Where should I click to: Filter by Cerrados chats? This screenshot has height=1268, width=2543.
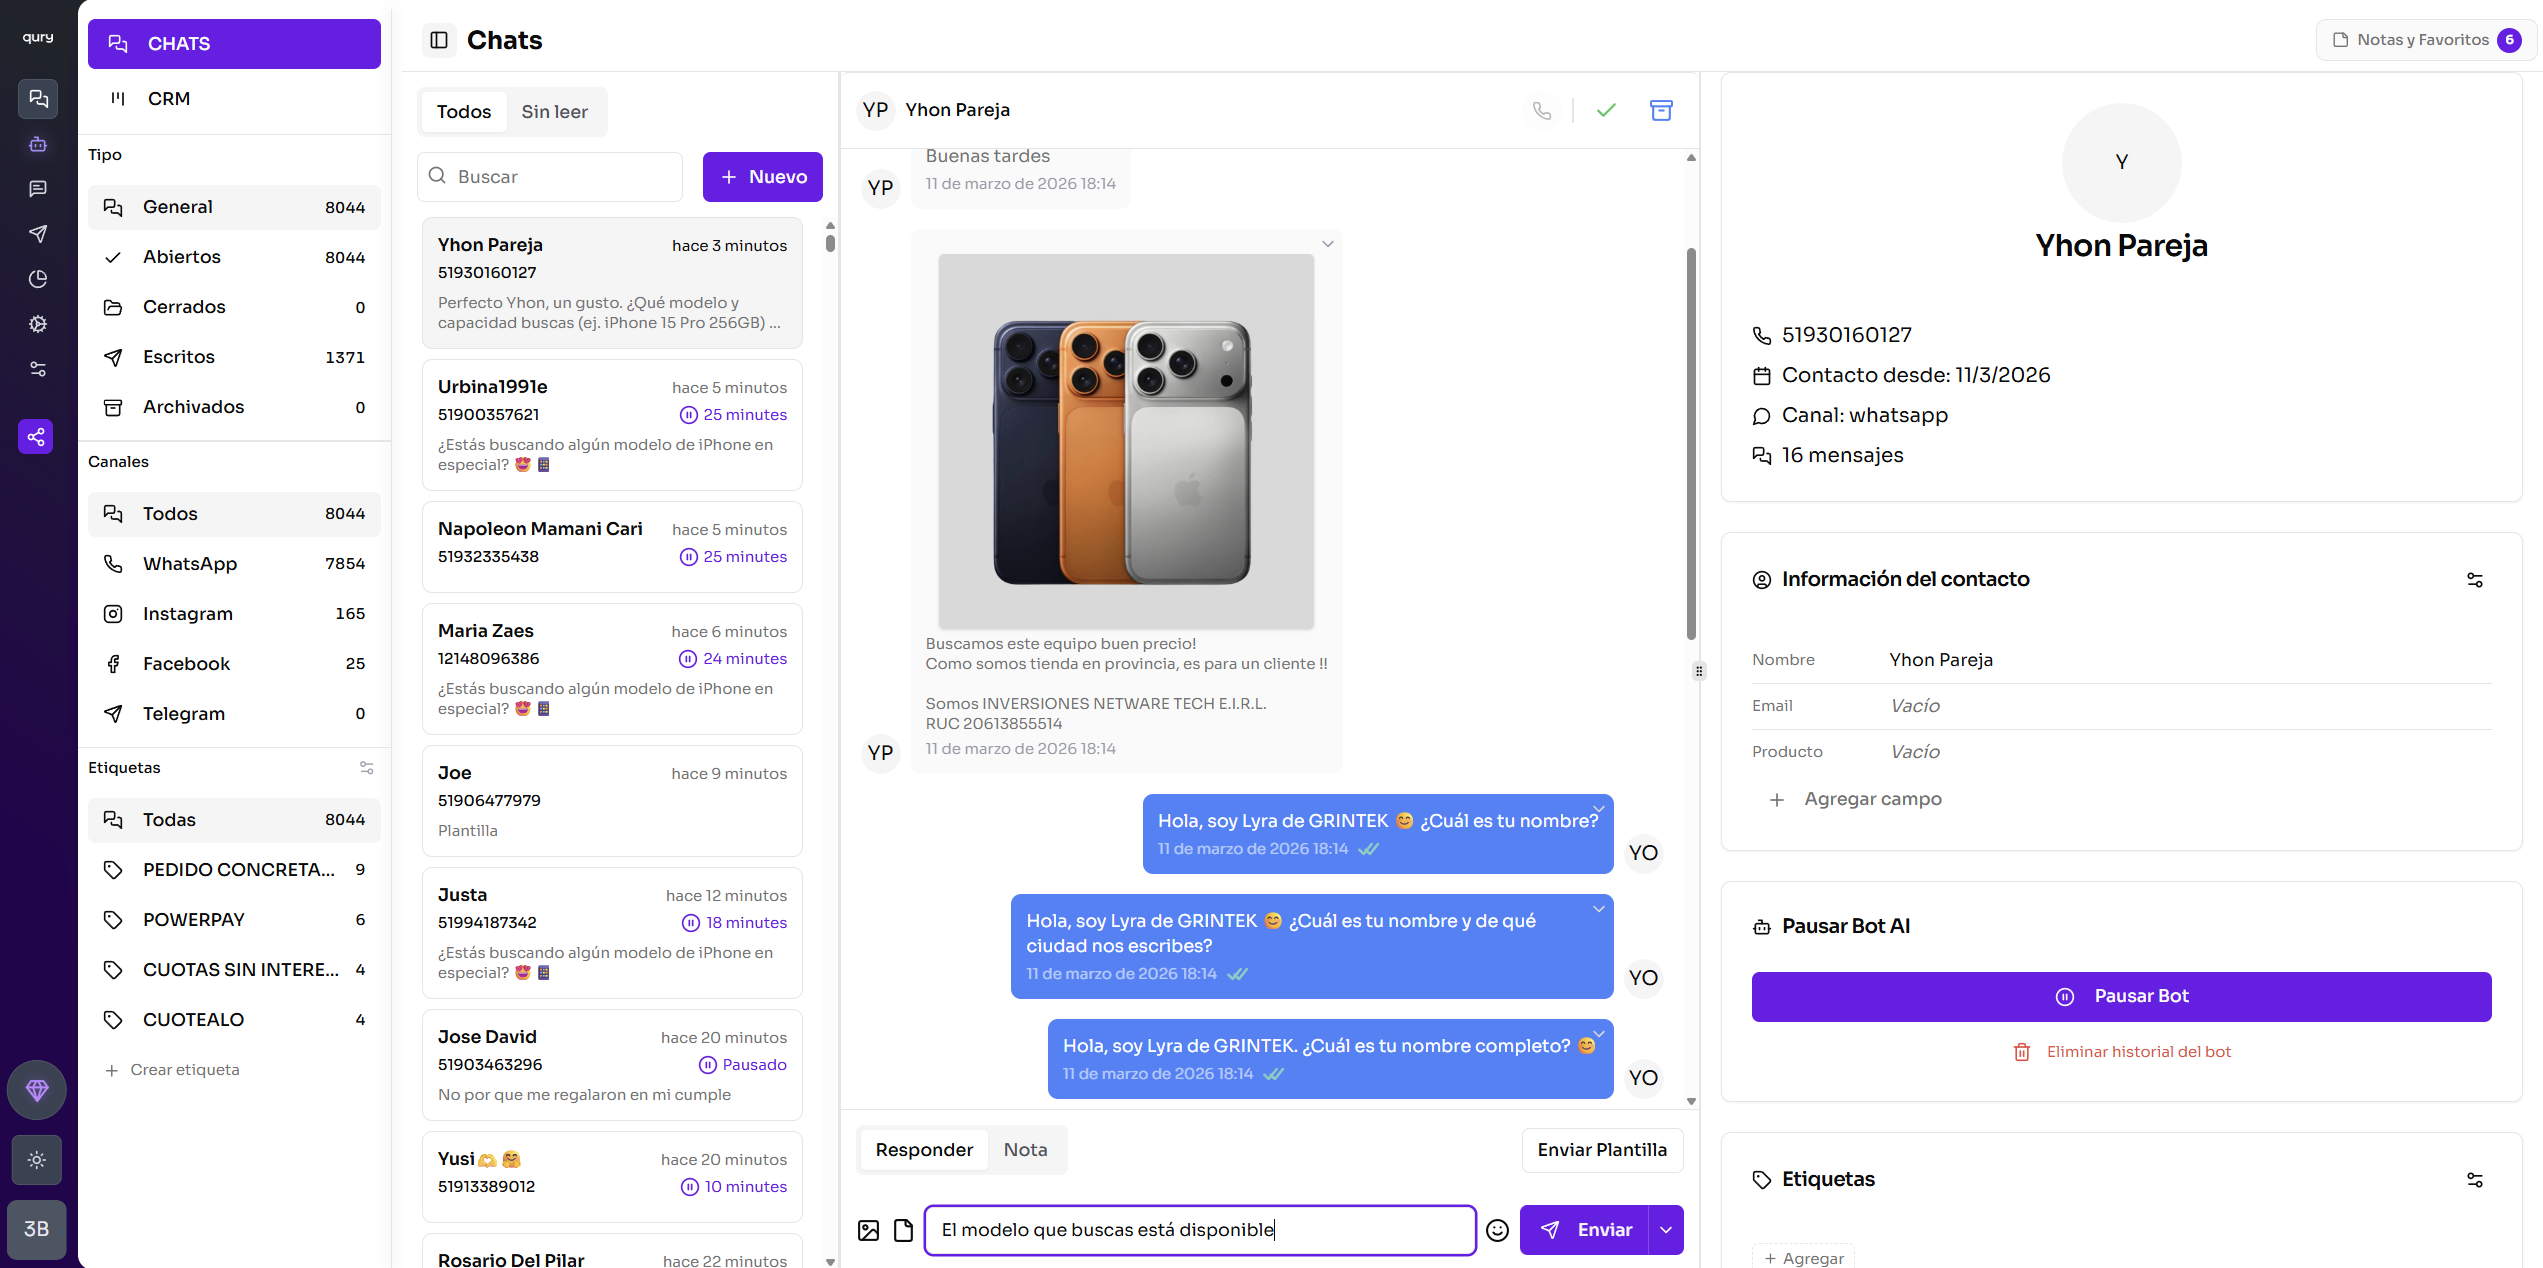pyautogui.click(x=234, y=307)
